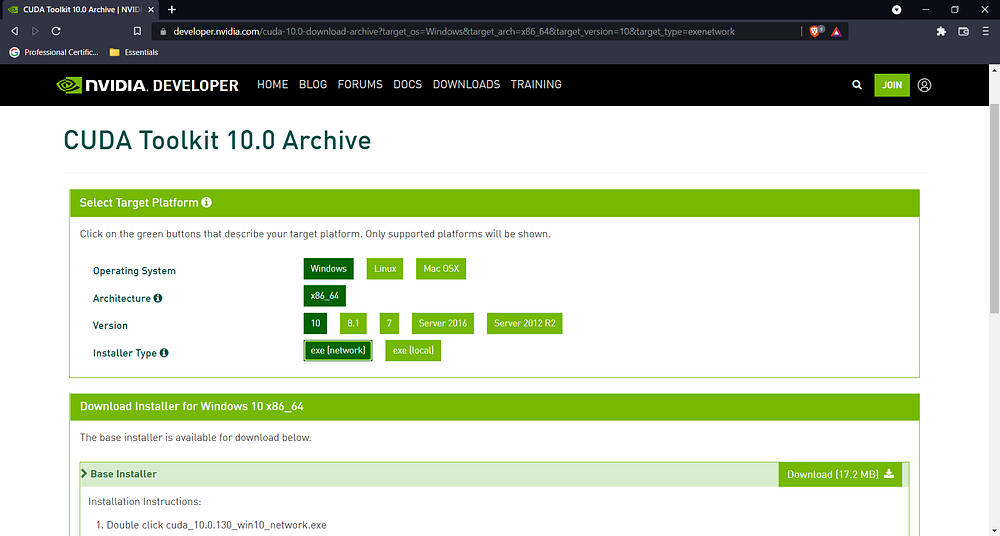Screen dimensions: 1000x536
Task: Click the lock icon in the address bar
Action: click(x=163, y=31)
